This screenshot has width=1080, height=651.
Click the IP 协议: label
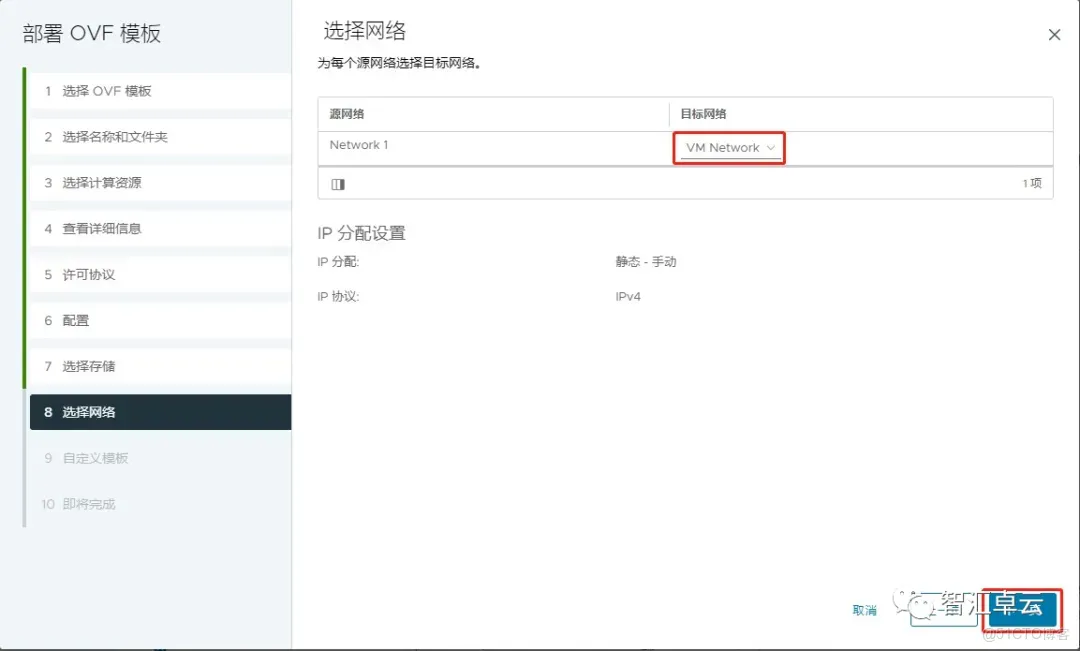[338, 297]
